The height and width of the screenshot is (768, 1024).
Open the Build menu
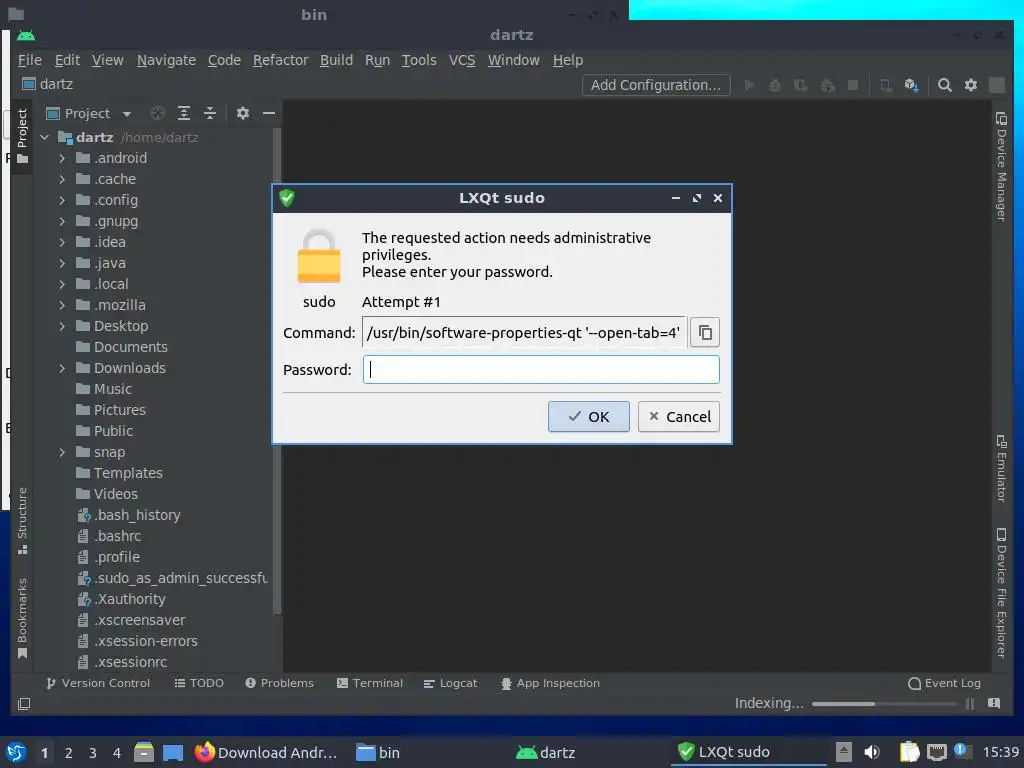[336, 60]
